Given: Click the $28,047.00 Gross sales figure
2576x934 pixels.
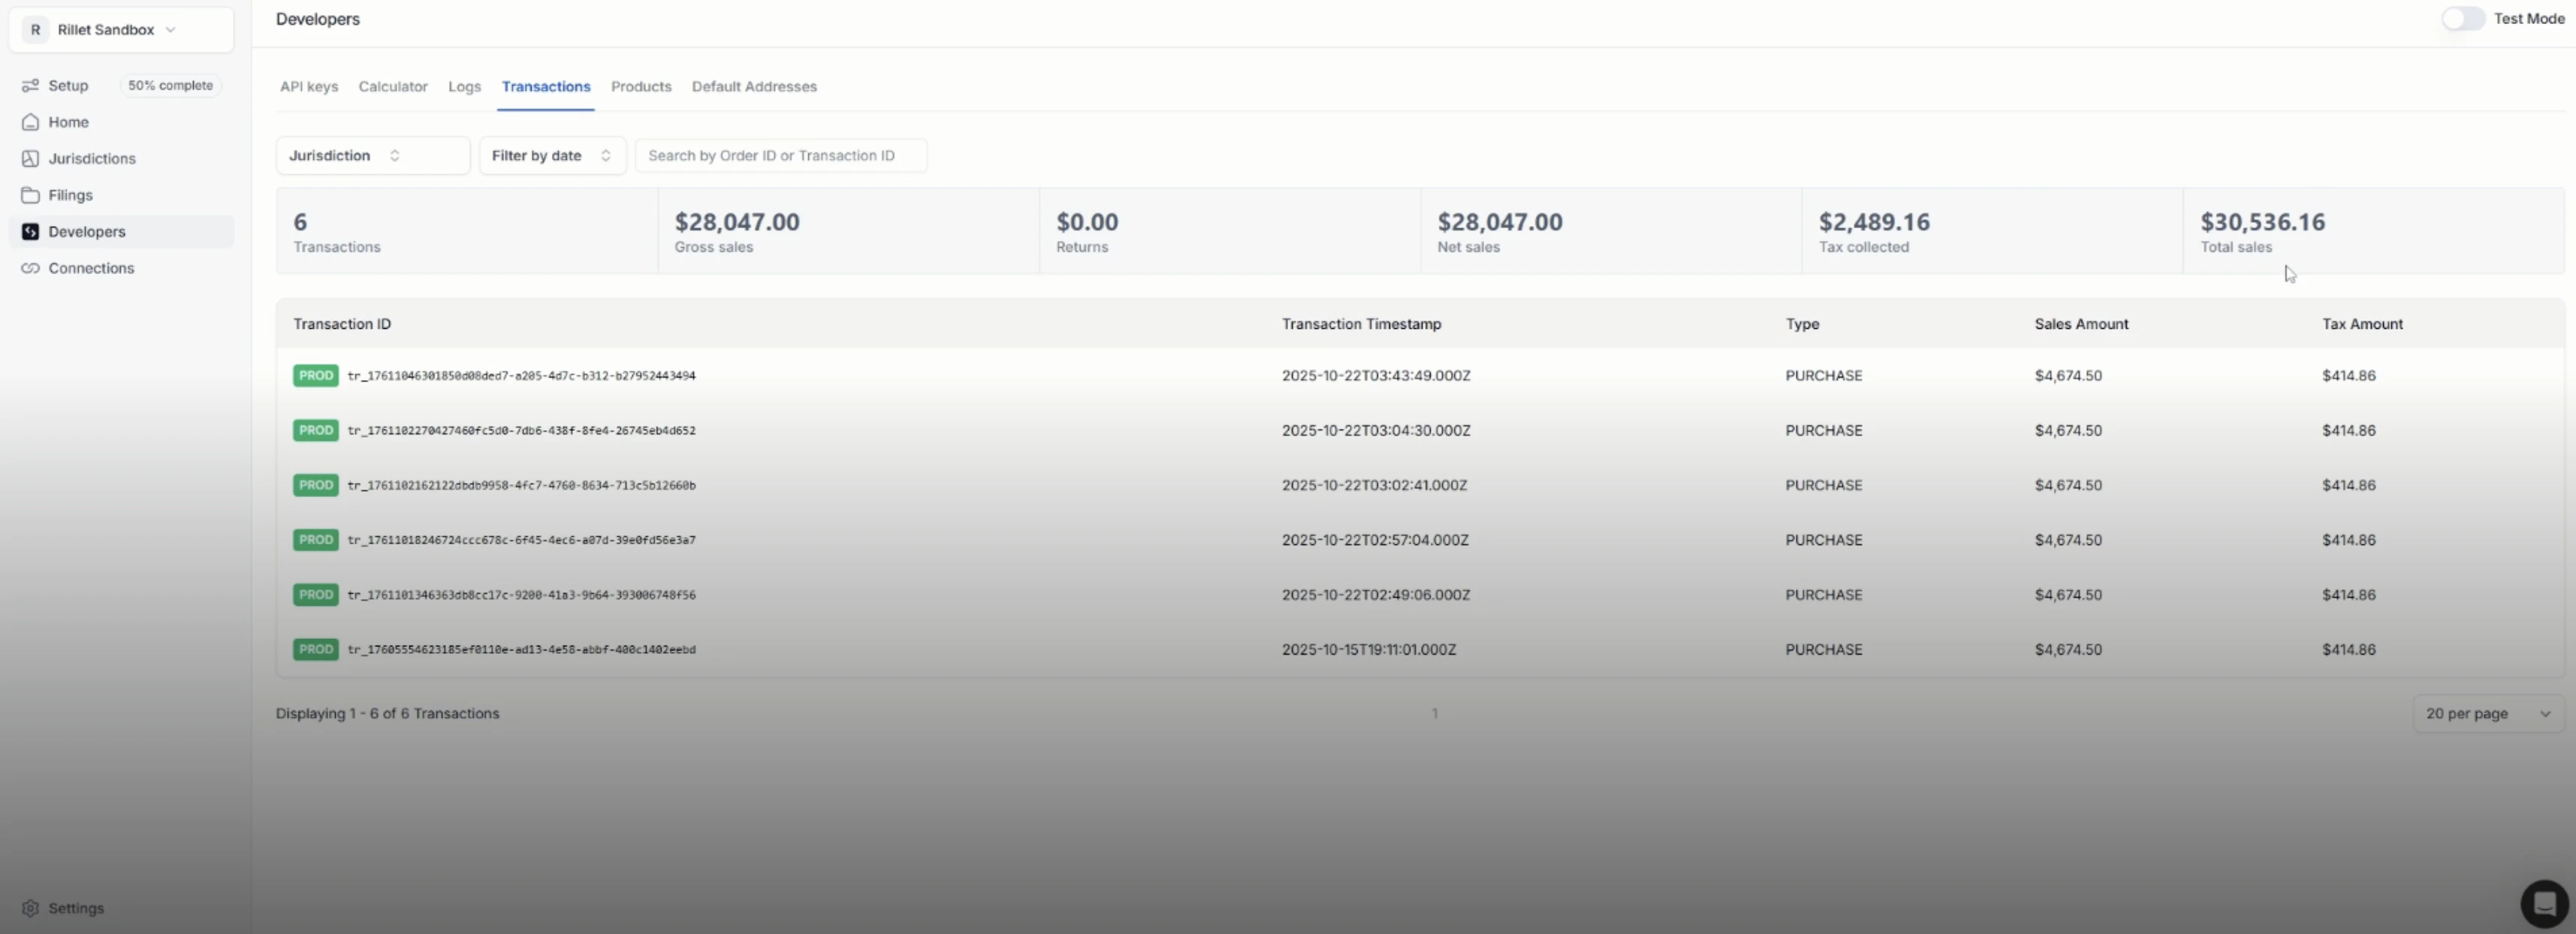Looking at the screenshot, I should (737, 222).
